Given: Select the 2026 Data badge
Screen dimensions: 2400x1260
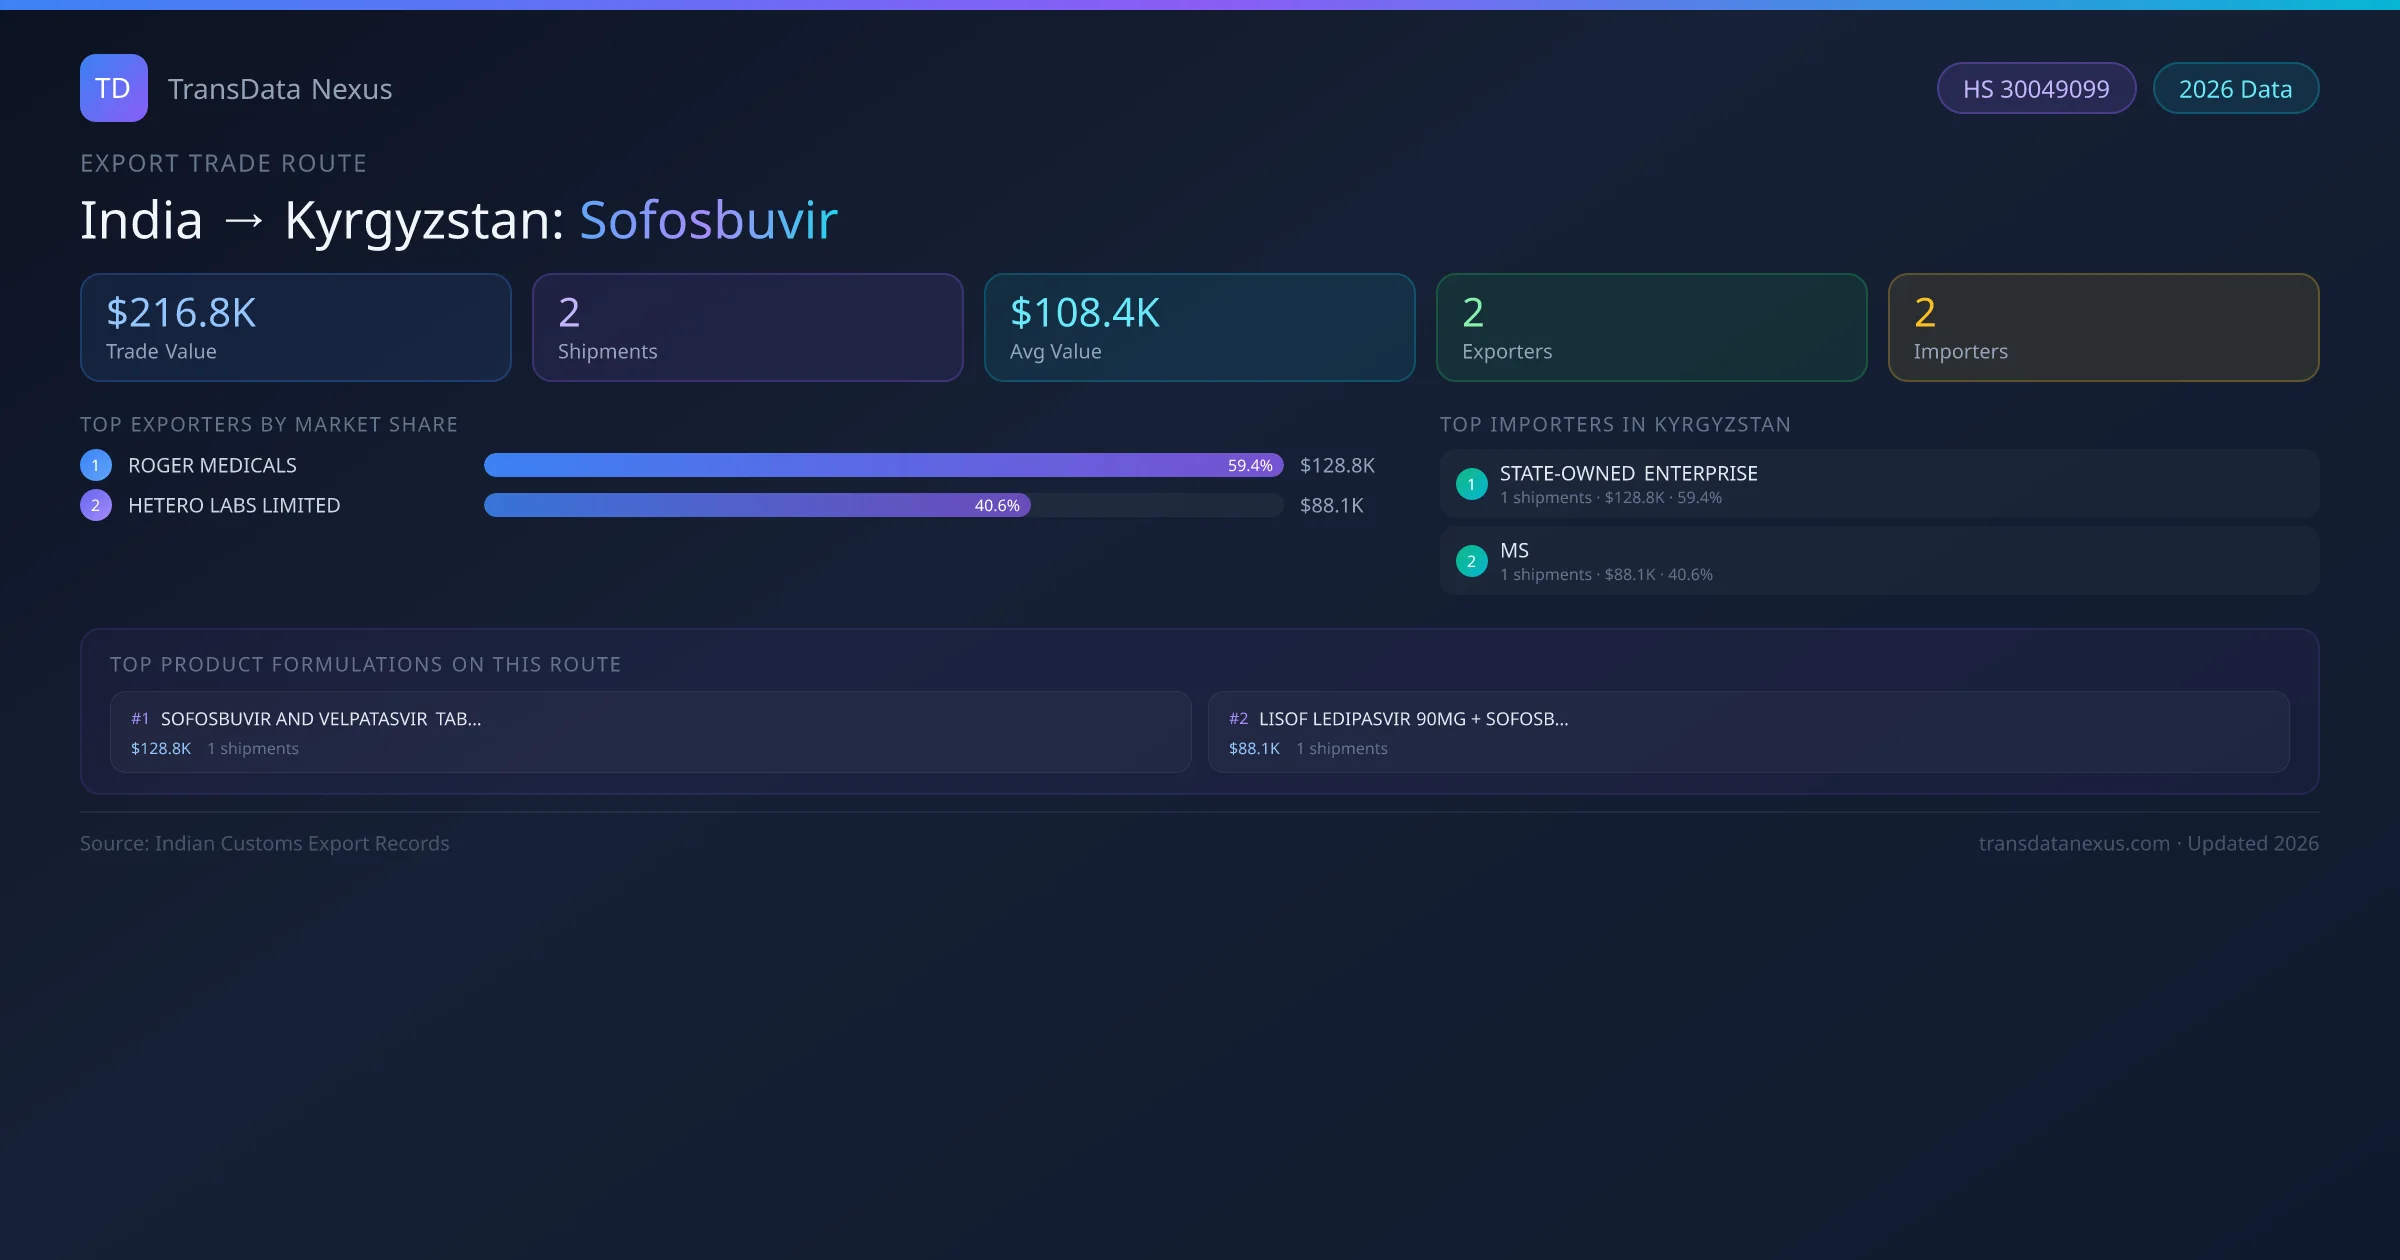Looking at the screenshot, I should pos(2235,89).
